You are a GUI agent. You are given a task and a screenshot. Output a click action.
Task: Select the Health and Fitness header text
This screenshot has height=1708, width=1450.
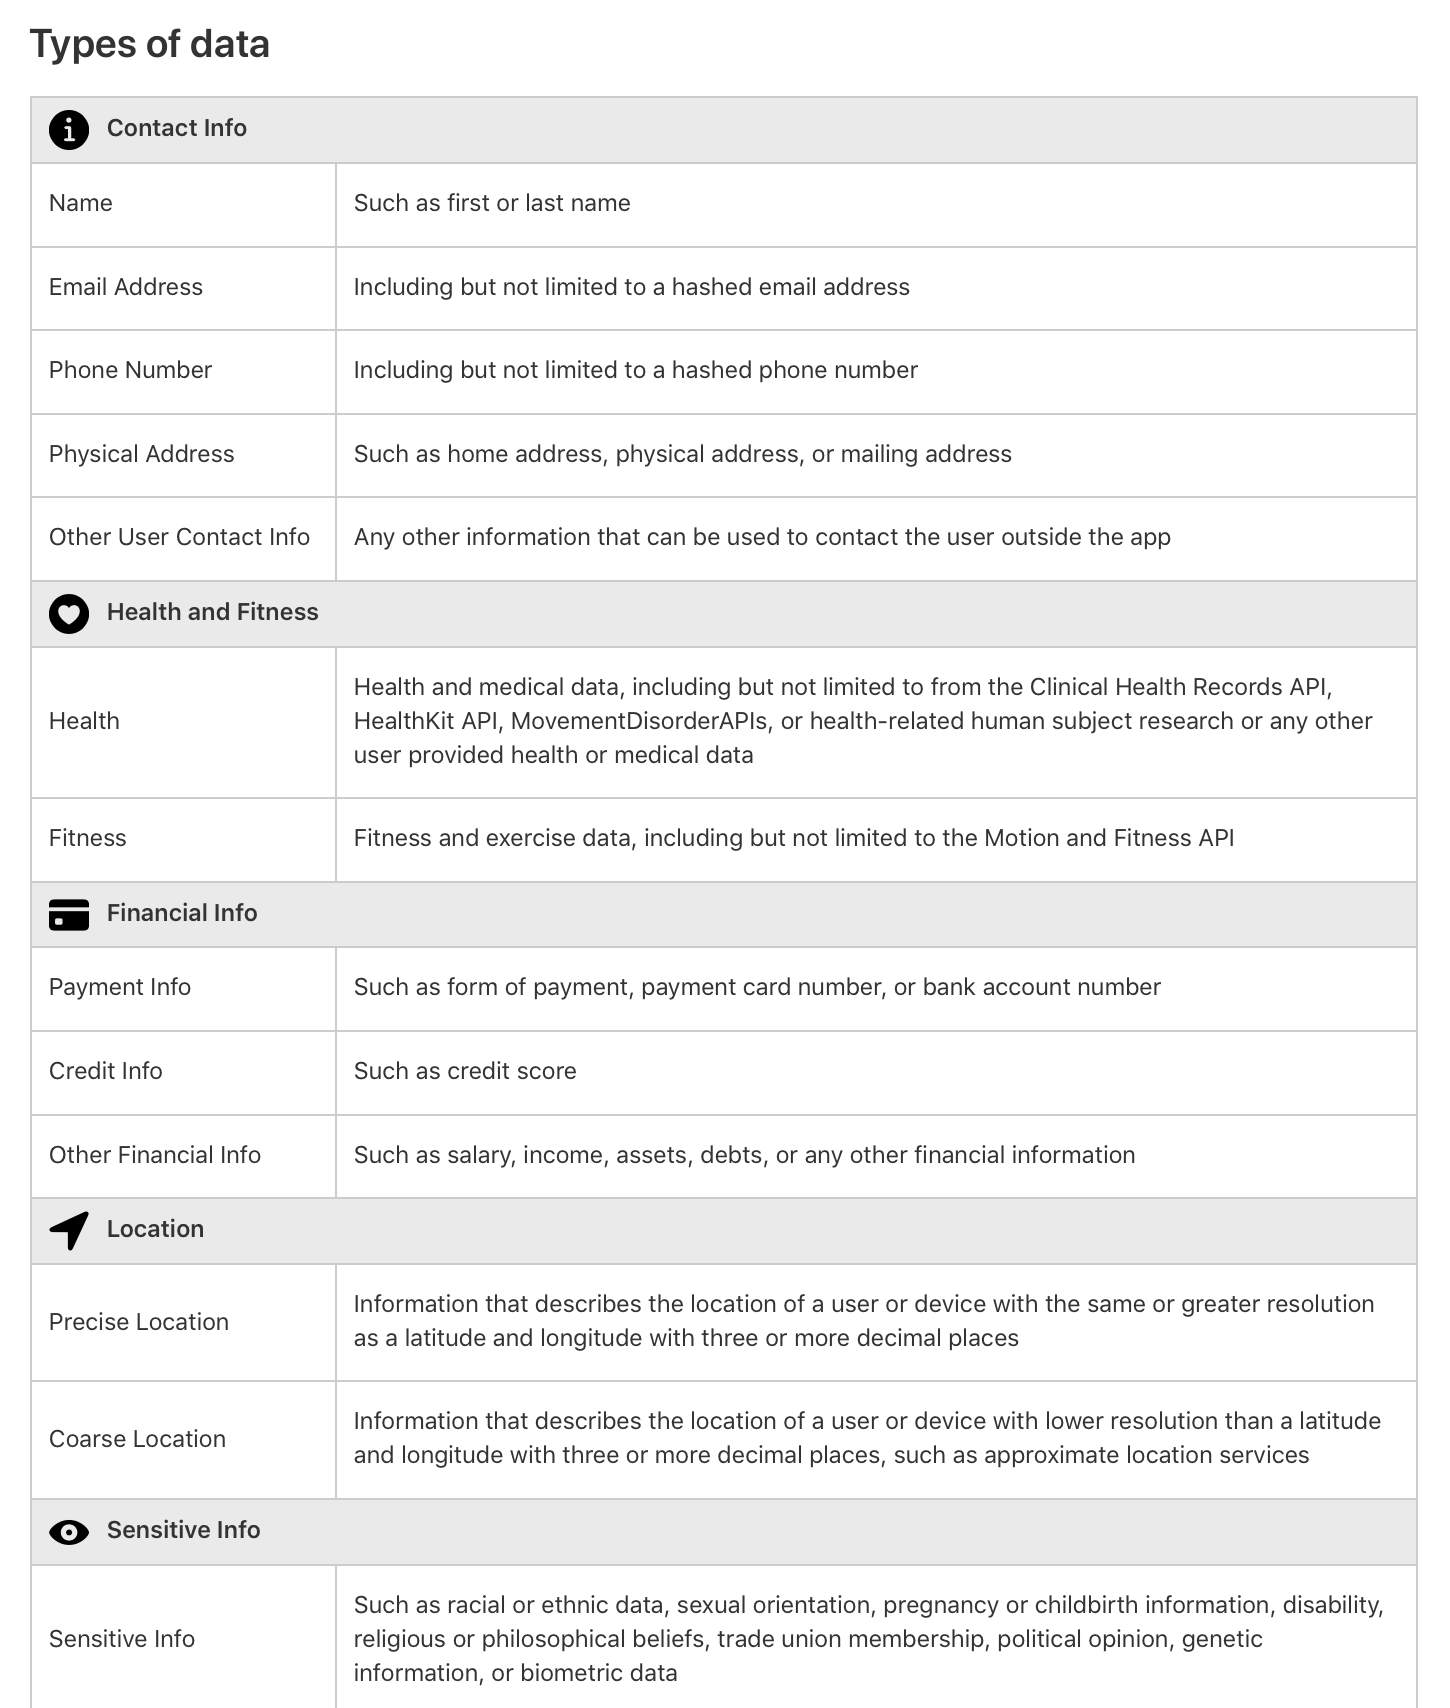coord(212,612)
